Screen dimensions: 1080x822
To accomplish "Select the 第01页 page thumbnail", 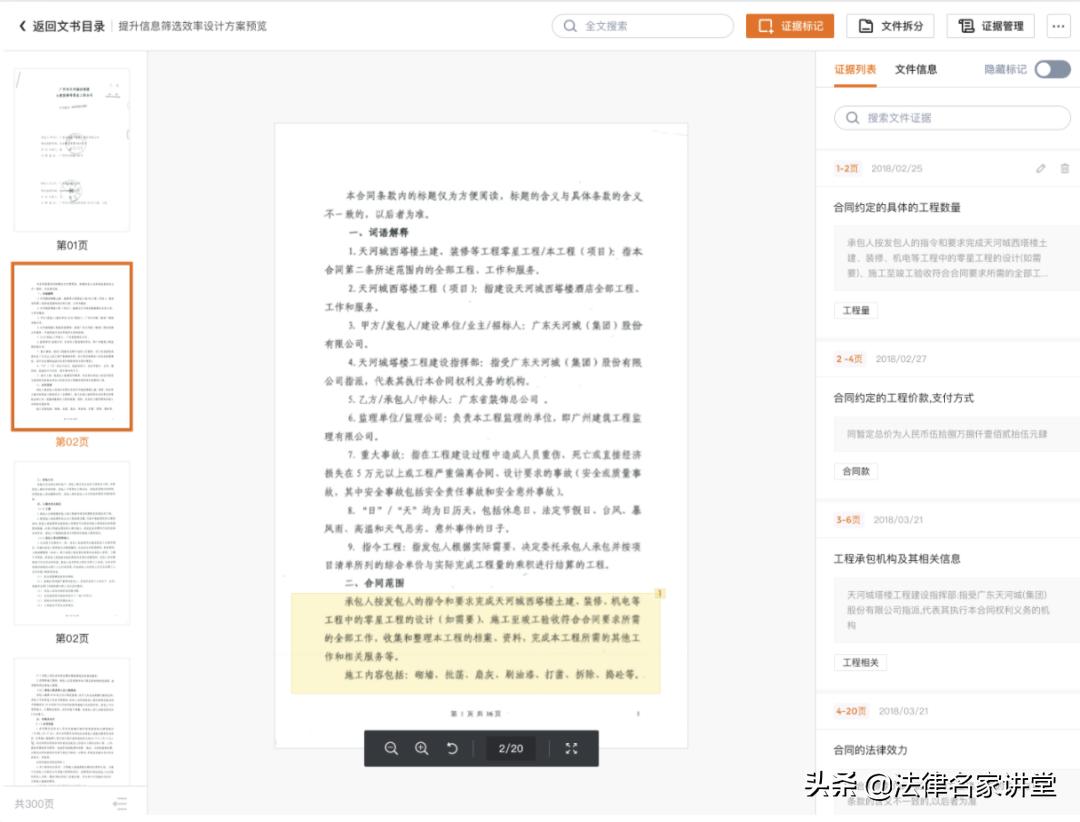I will (73, 148).
